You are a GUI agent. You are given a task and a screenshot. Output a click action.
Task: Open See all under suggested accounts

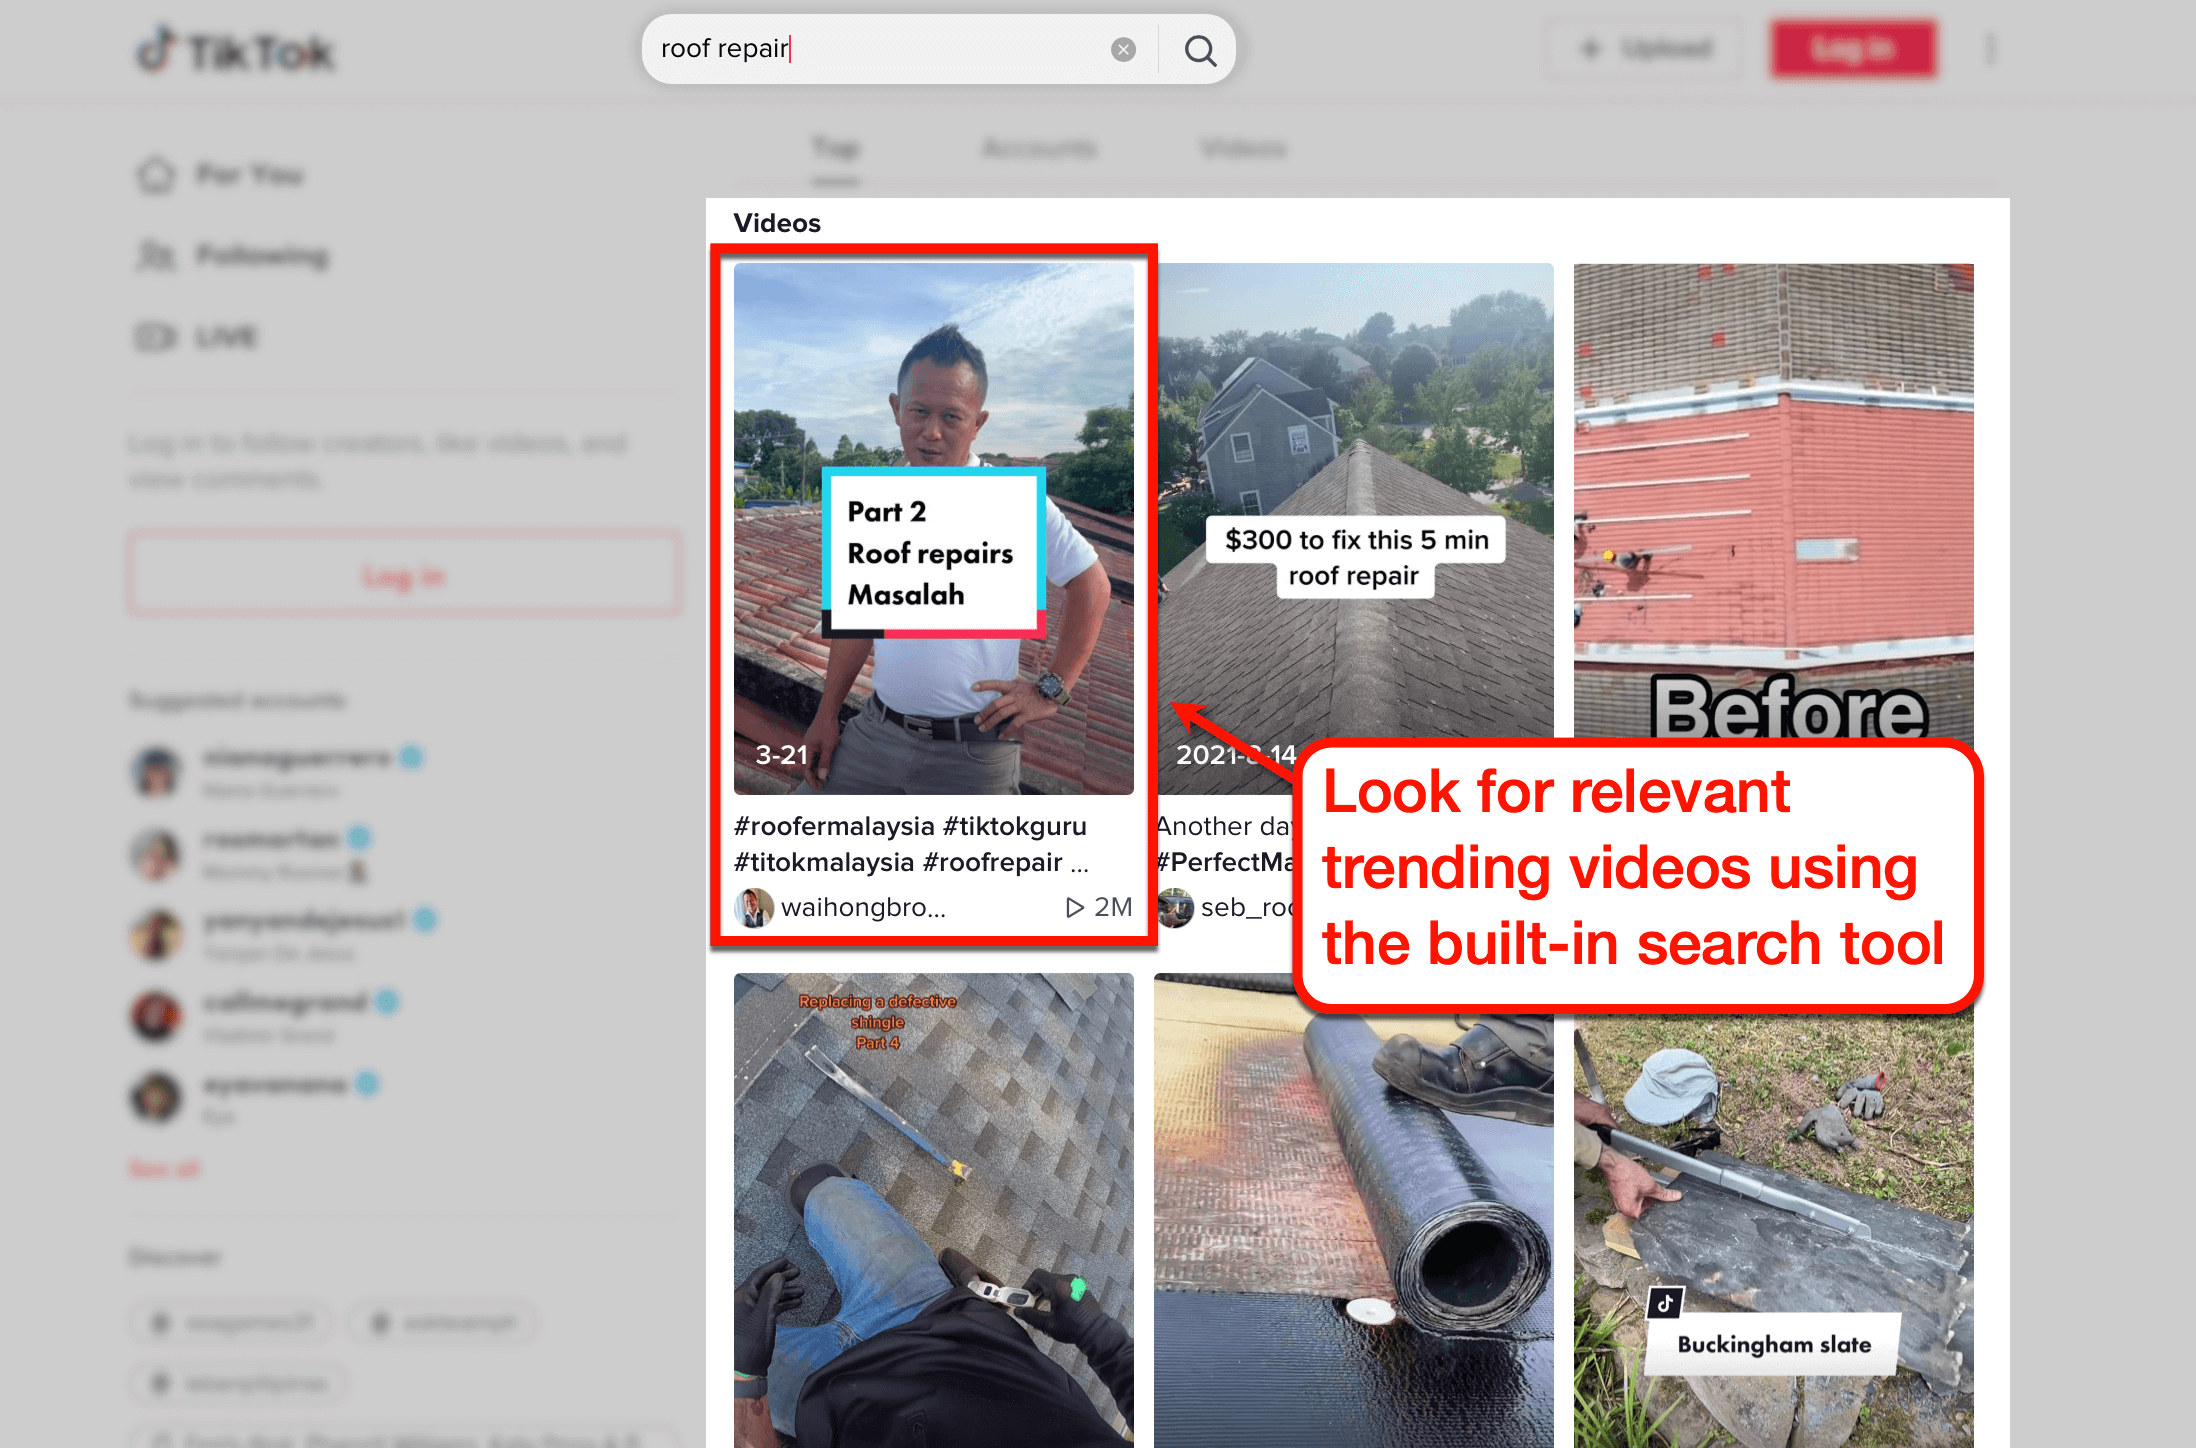163,1168
